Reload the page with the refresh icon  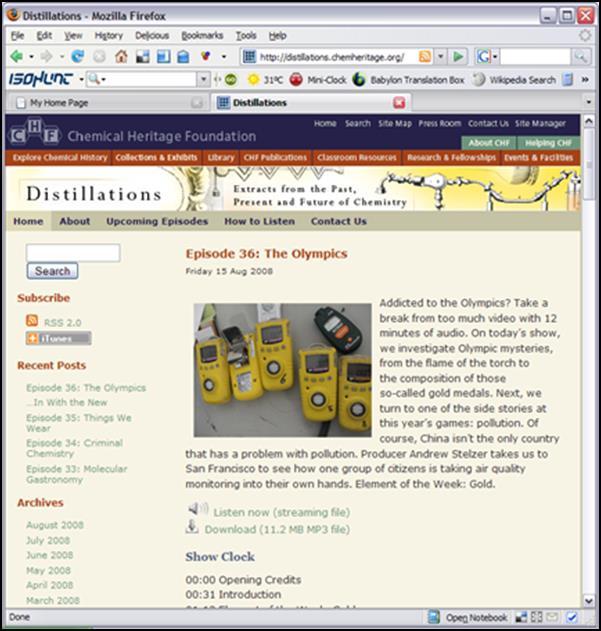[78, 56]
